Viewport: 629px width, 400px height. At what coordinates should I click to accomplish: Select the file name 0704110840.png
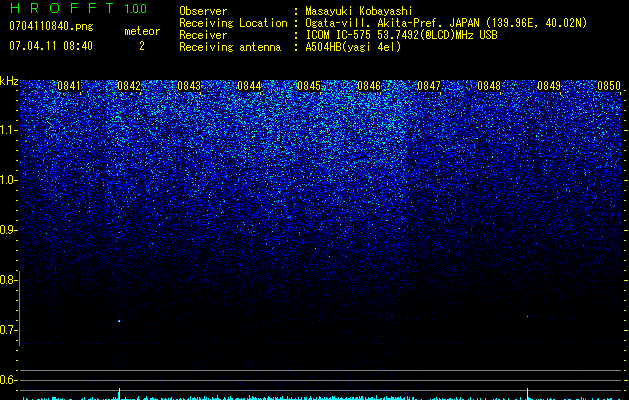51,26
